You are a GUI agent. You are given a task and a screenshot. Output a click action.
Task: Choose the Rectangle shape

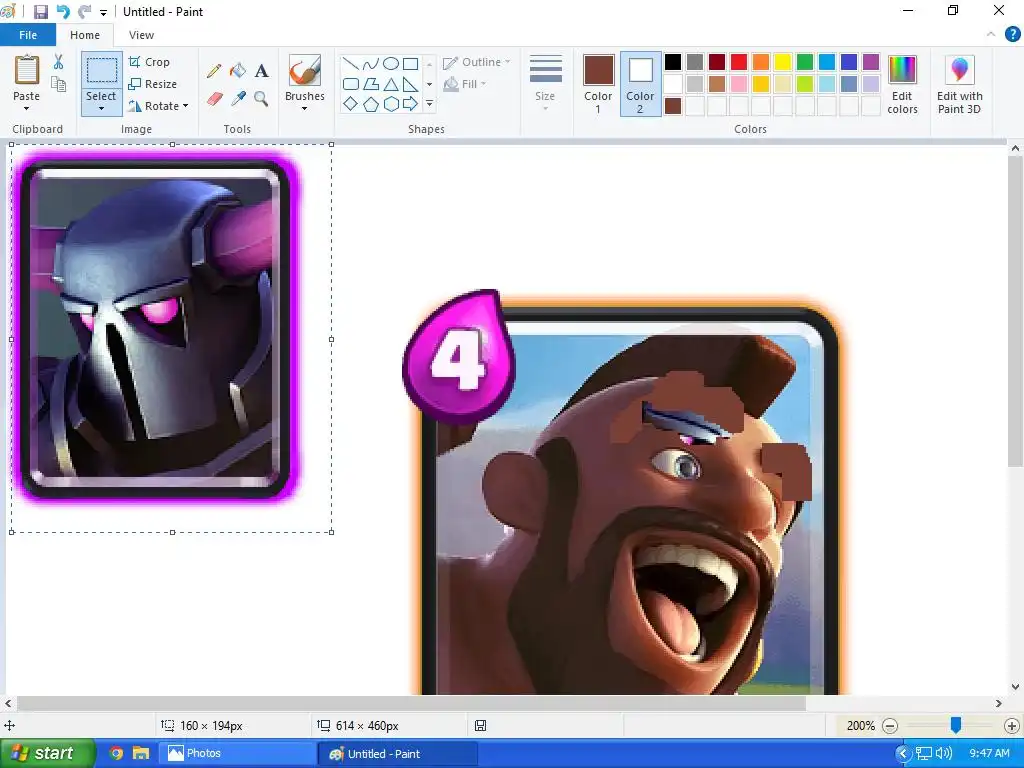click(x=410, y=64)
